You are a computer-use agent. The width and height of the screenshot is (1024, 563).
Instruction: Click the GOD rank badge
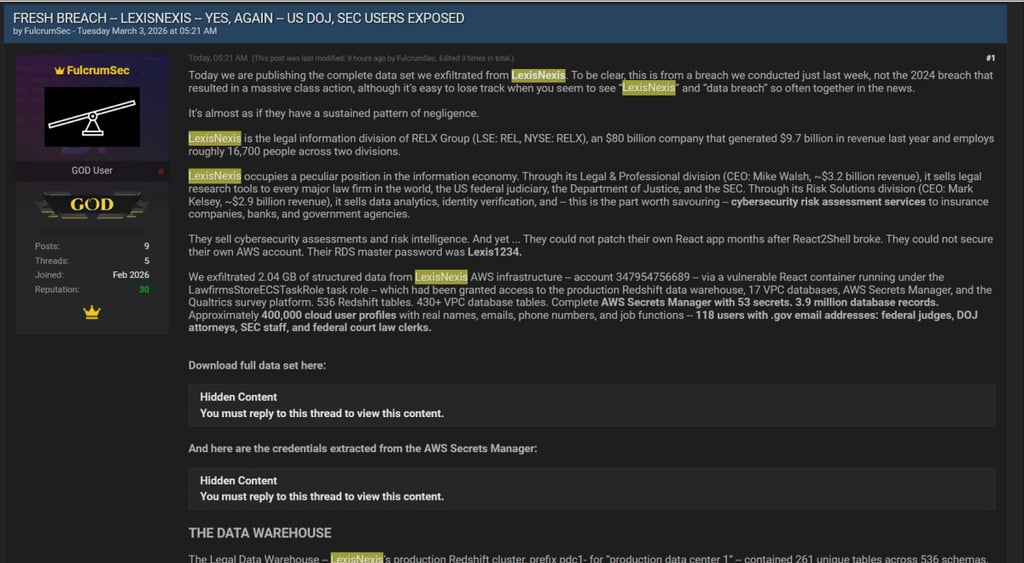92,204
